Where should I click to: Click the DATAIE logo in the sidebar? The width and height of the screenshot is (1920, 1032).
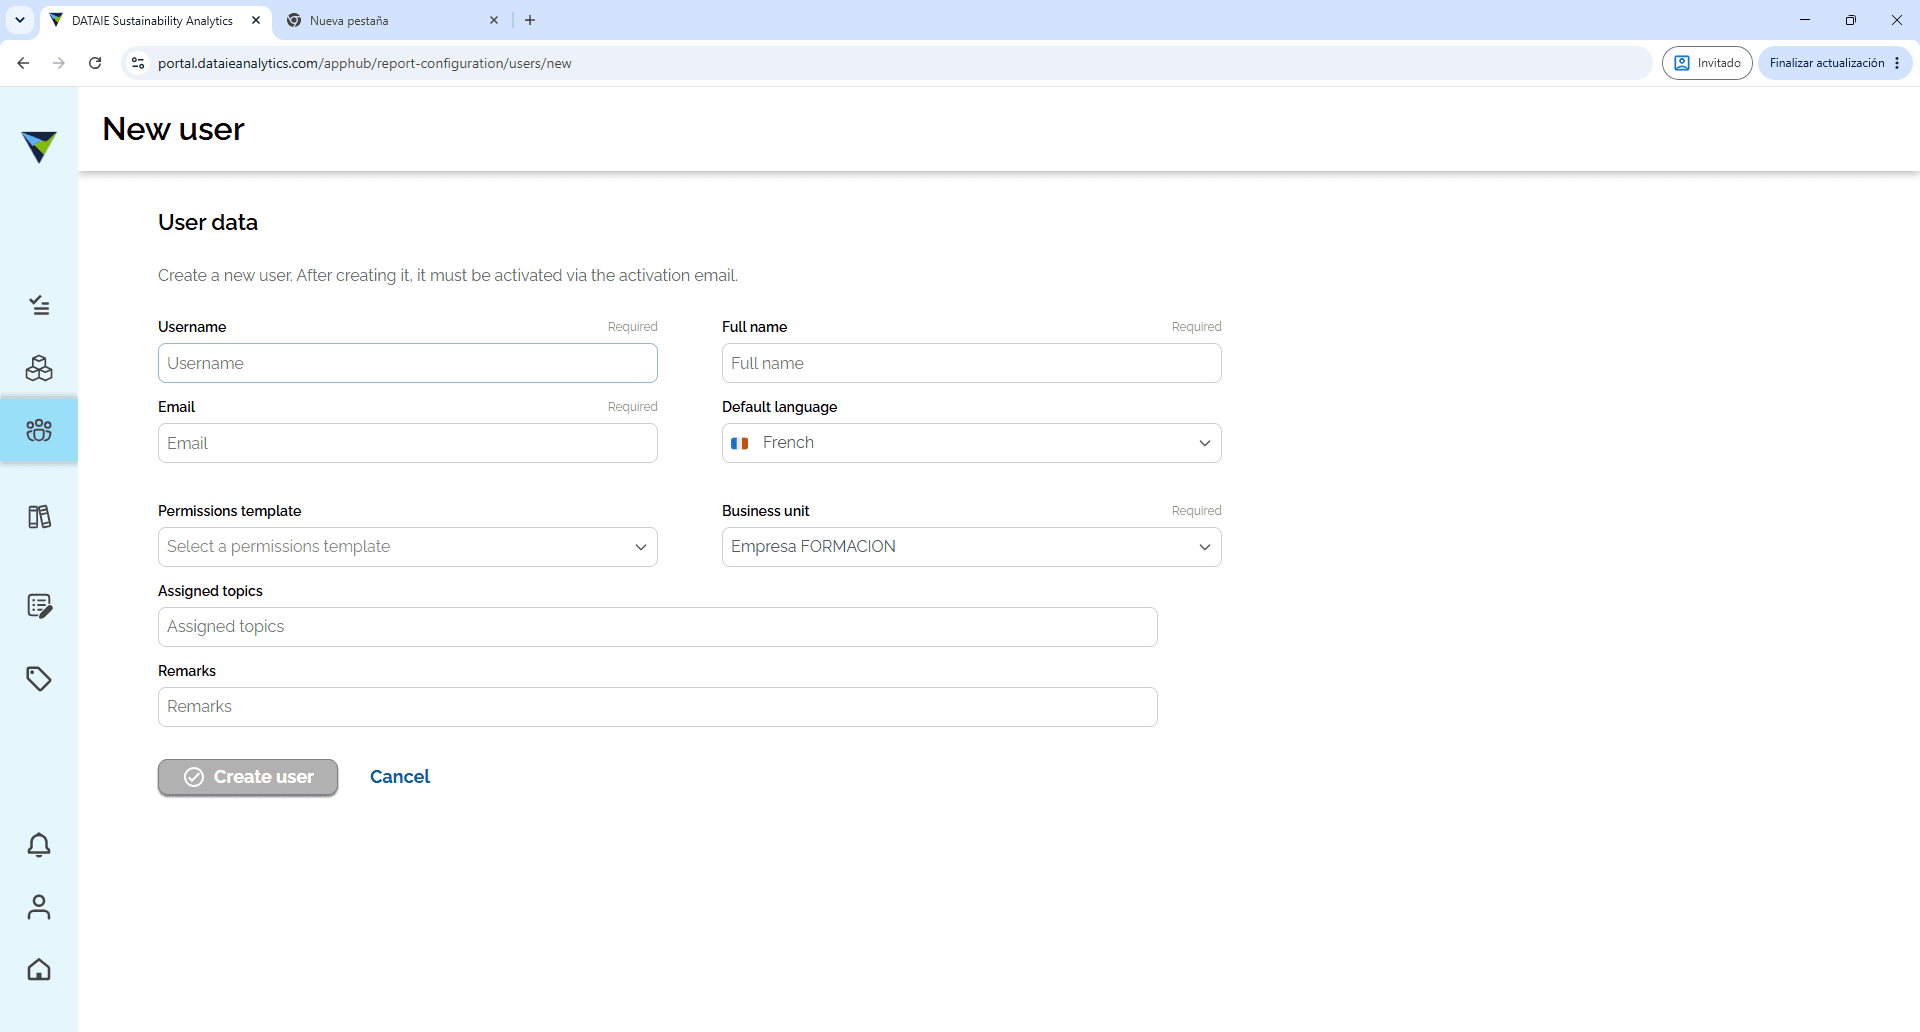click(39, 146)
